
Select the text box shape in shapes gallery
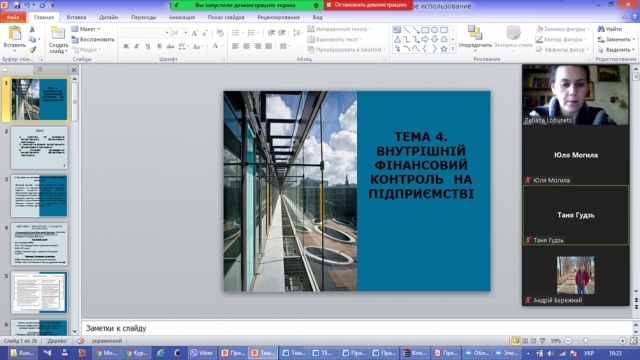(x=397, y=30)
